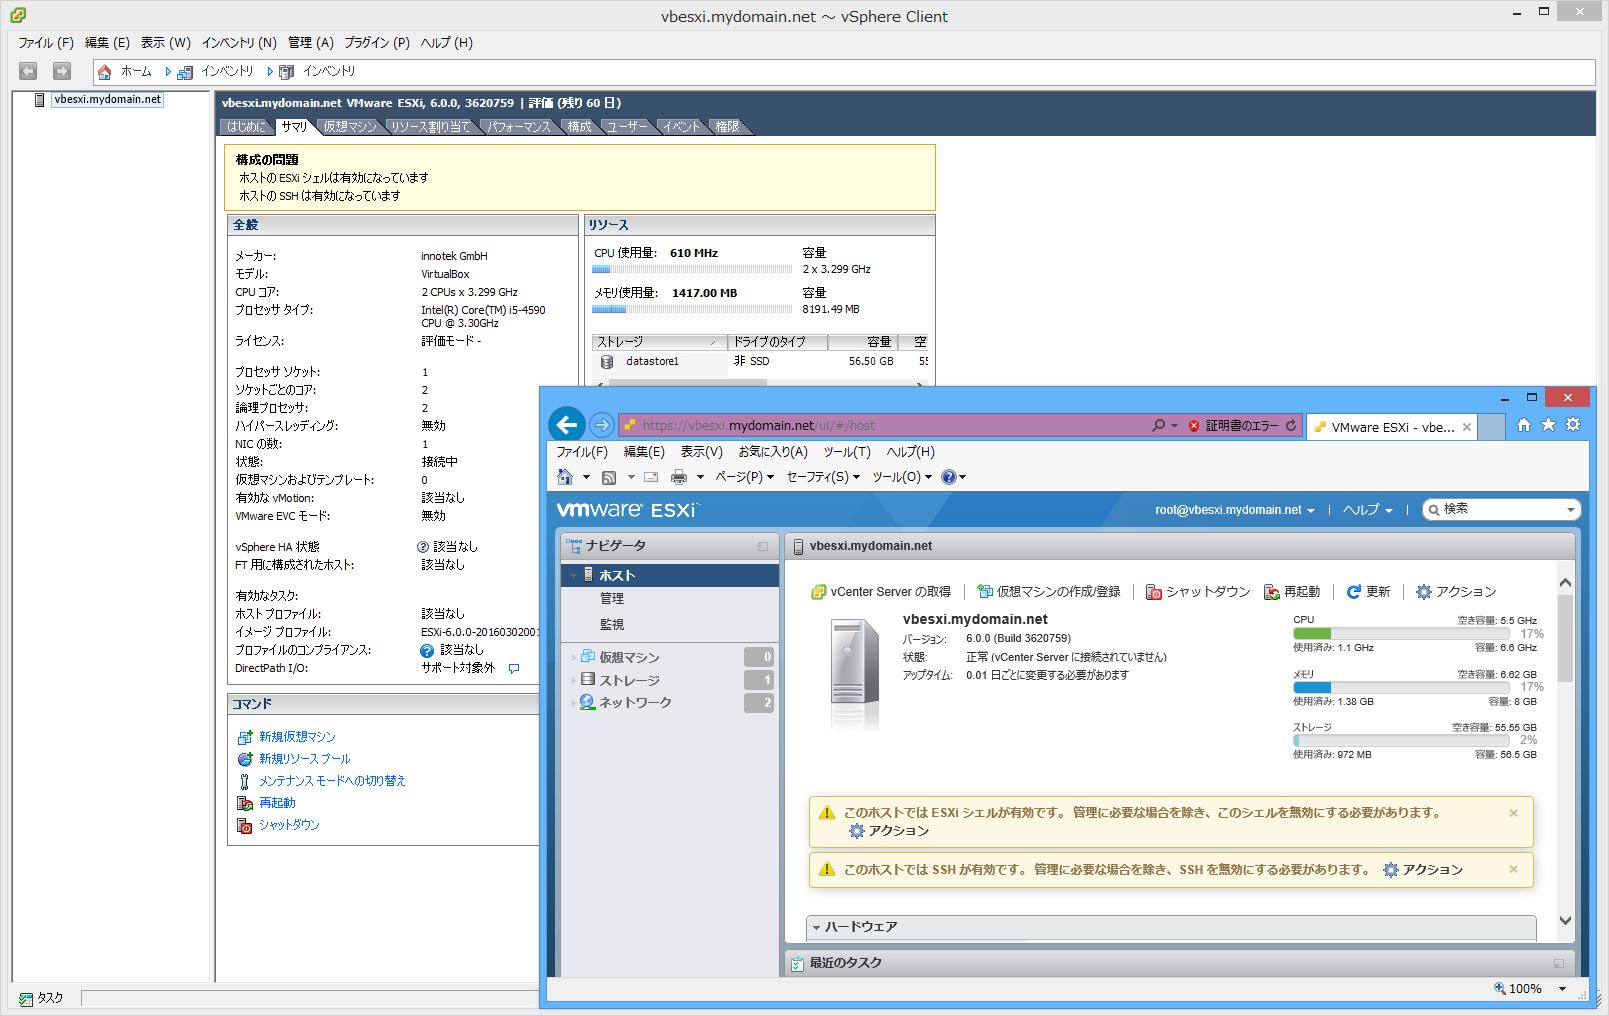
Task: Open root@vbesxi.mydomain.net user dropdown
Action: tap(1234, 510)
